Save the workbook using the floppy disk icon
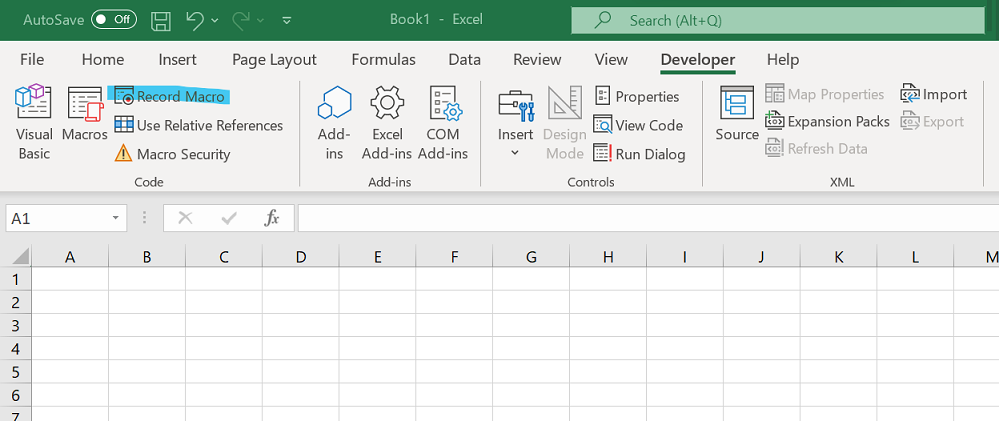 tap(160, 19)
